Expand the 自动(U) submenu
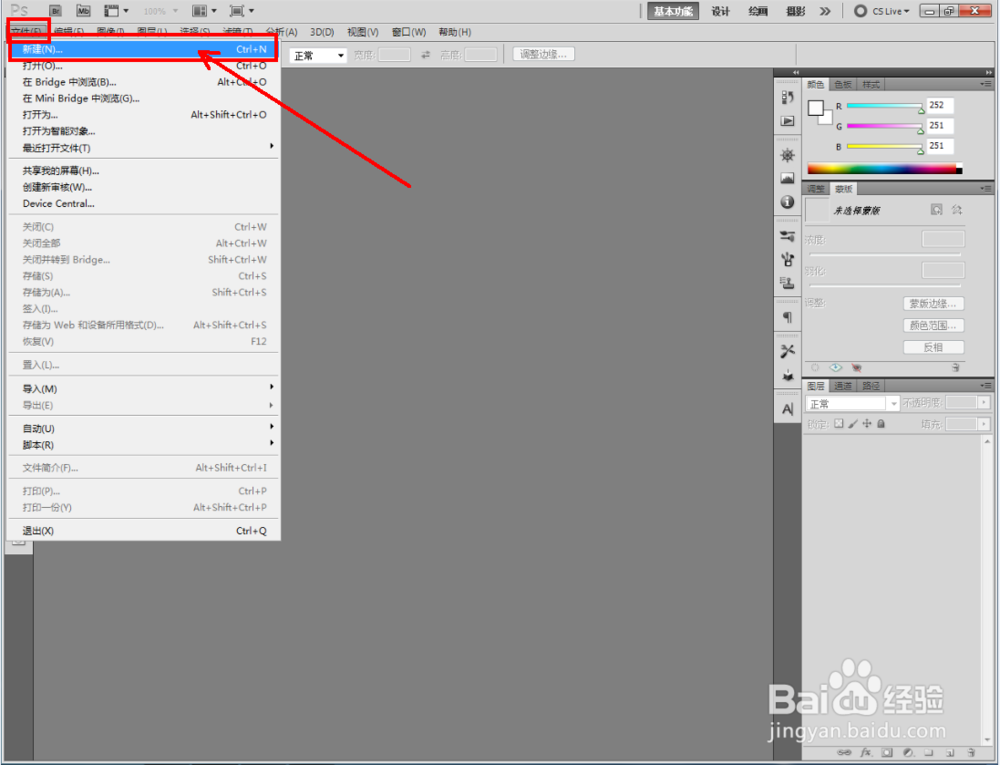 pos(144,428)
